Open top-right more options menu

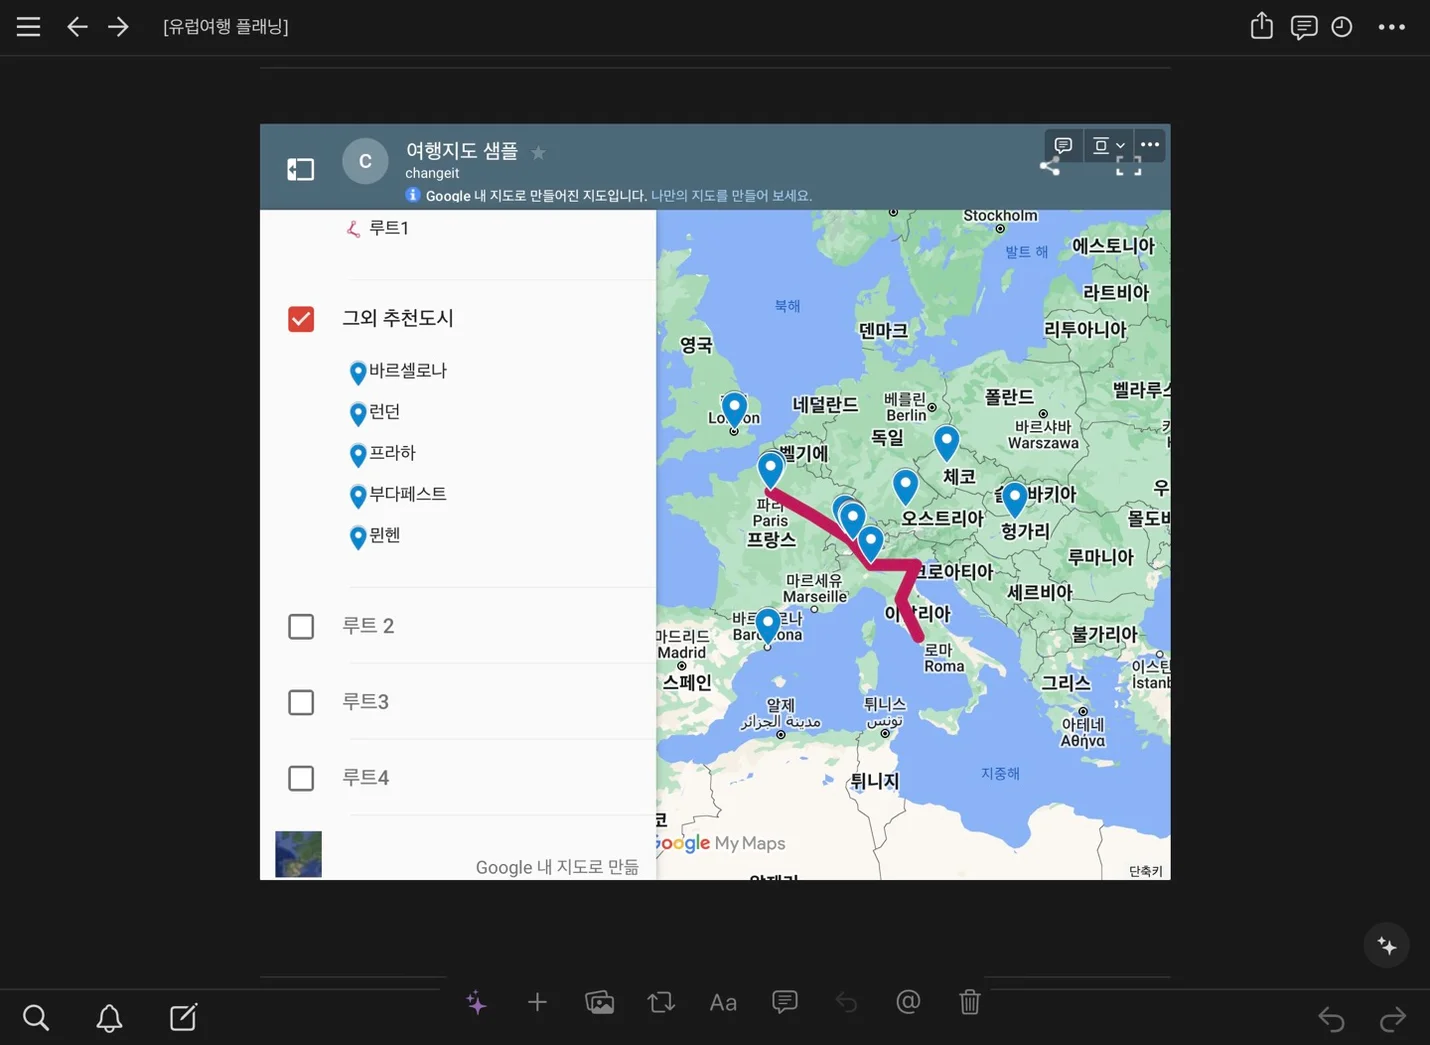tap(1392, 27)
